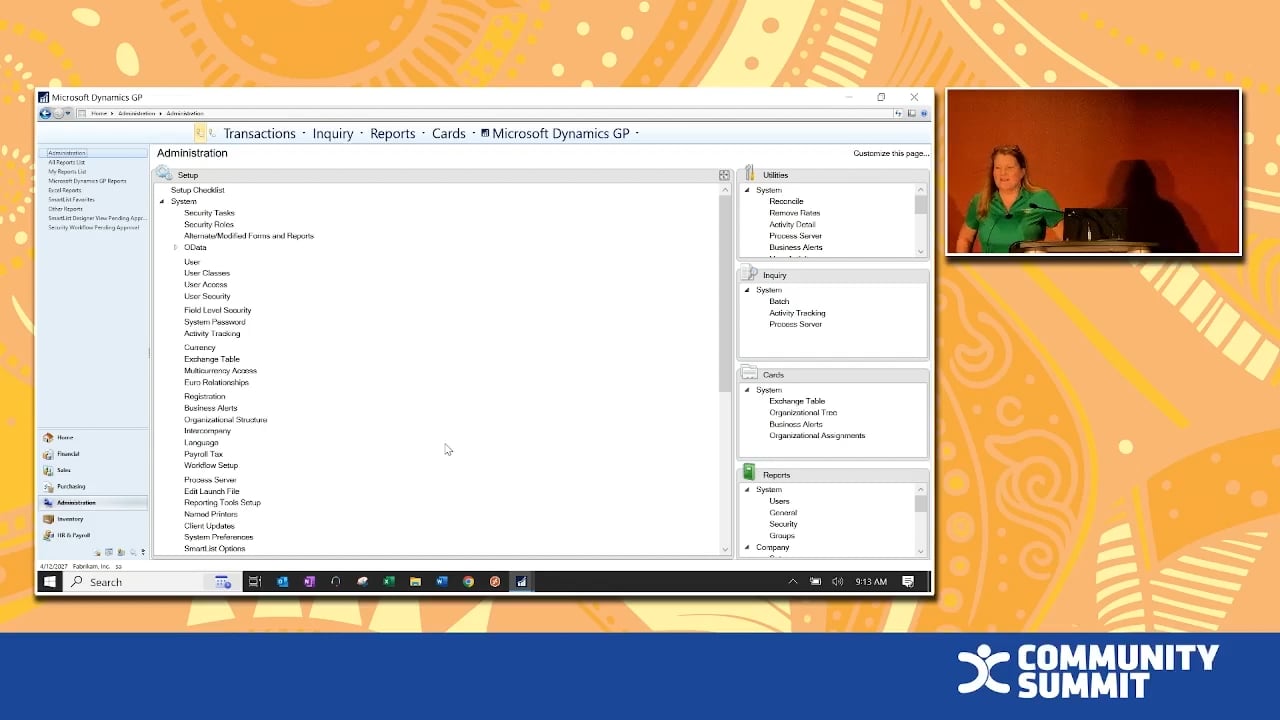This screenshot has width=1280, height=720.
Task: Launch Excel from the taskbar
Action: pyautogui.click(x=389, y=582)
